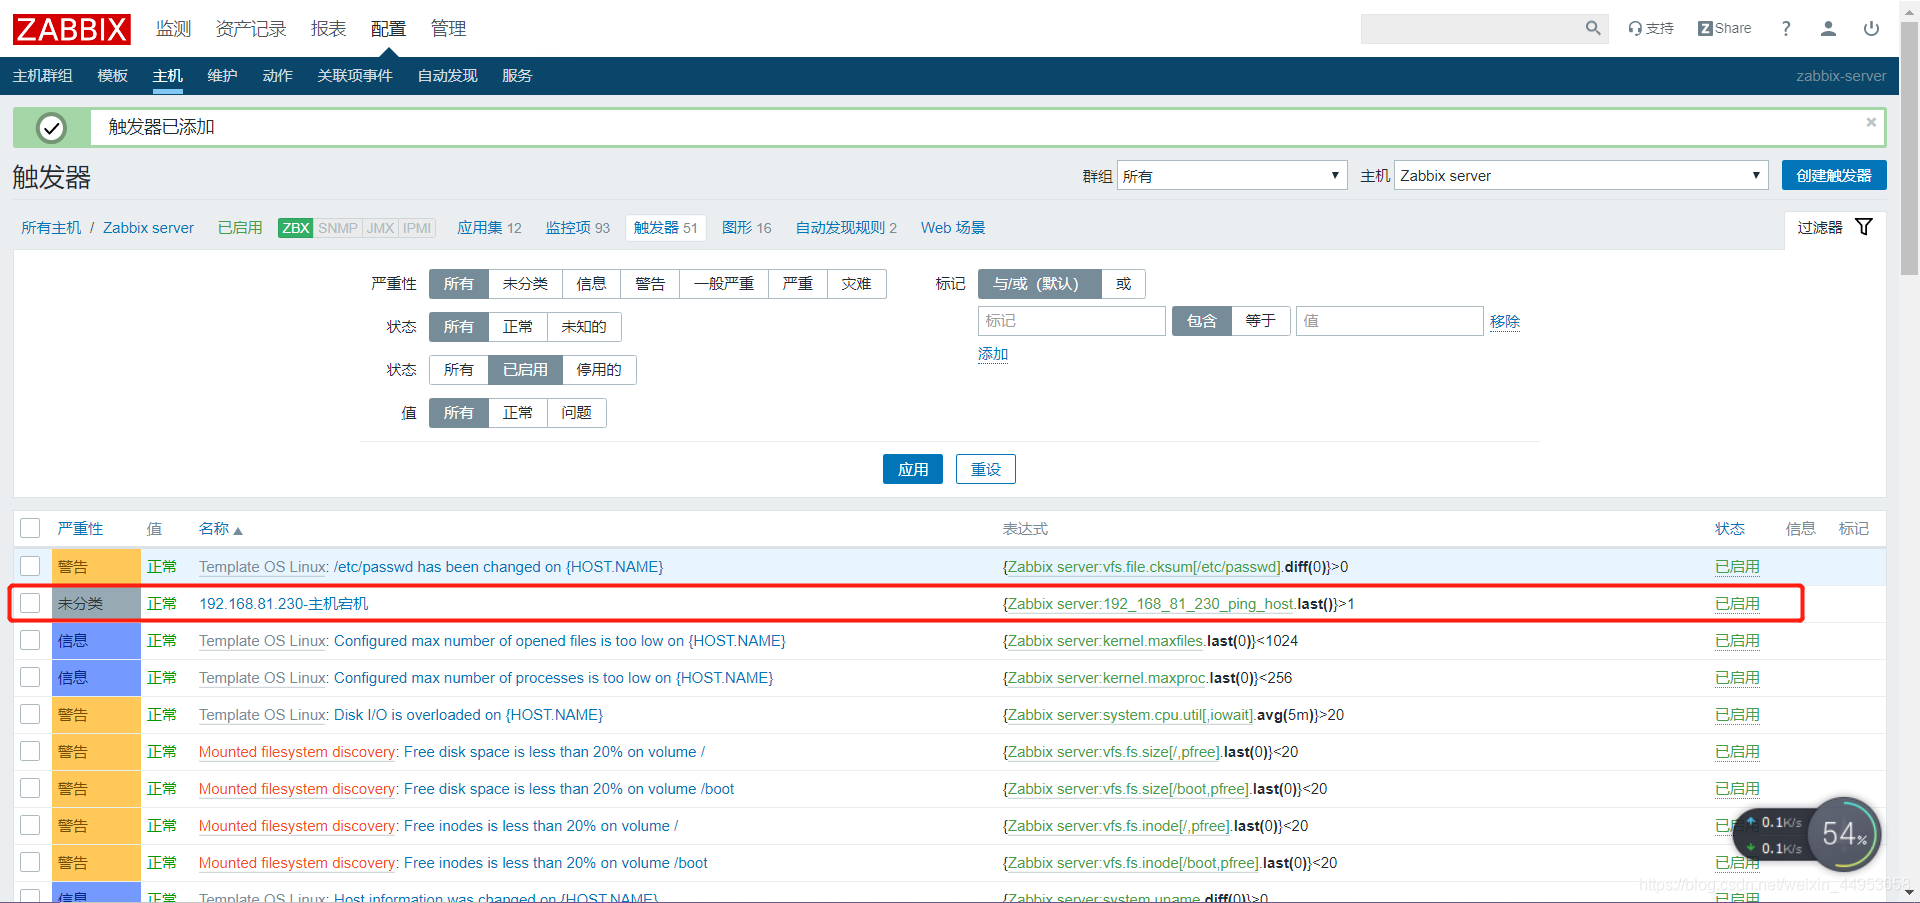Viewport: 1920px width, 903px height.
Task: Open the user profile icon
Action: [x=1828, y=29]
